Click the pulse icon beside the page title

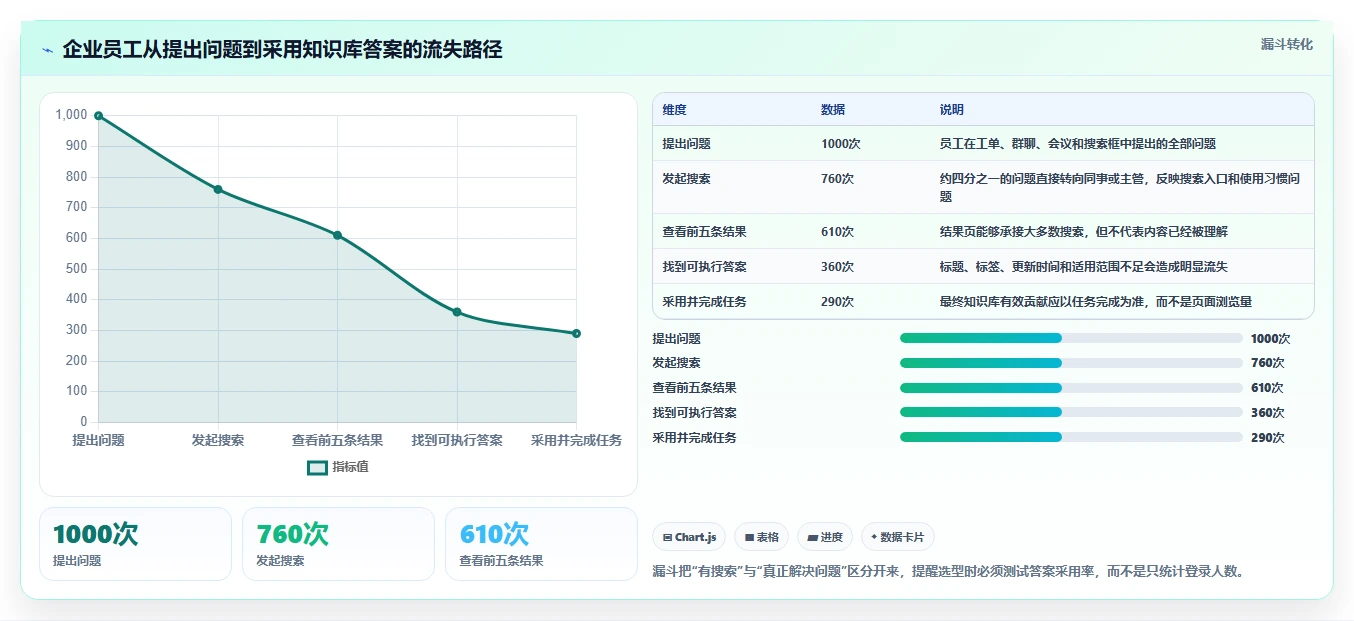click(x=48, y=50)
